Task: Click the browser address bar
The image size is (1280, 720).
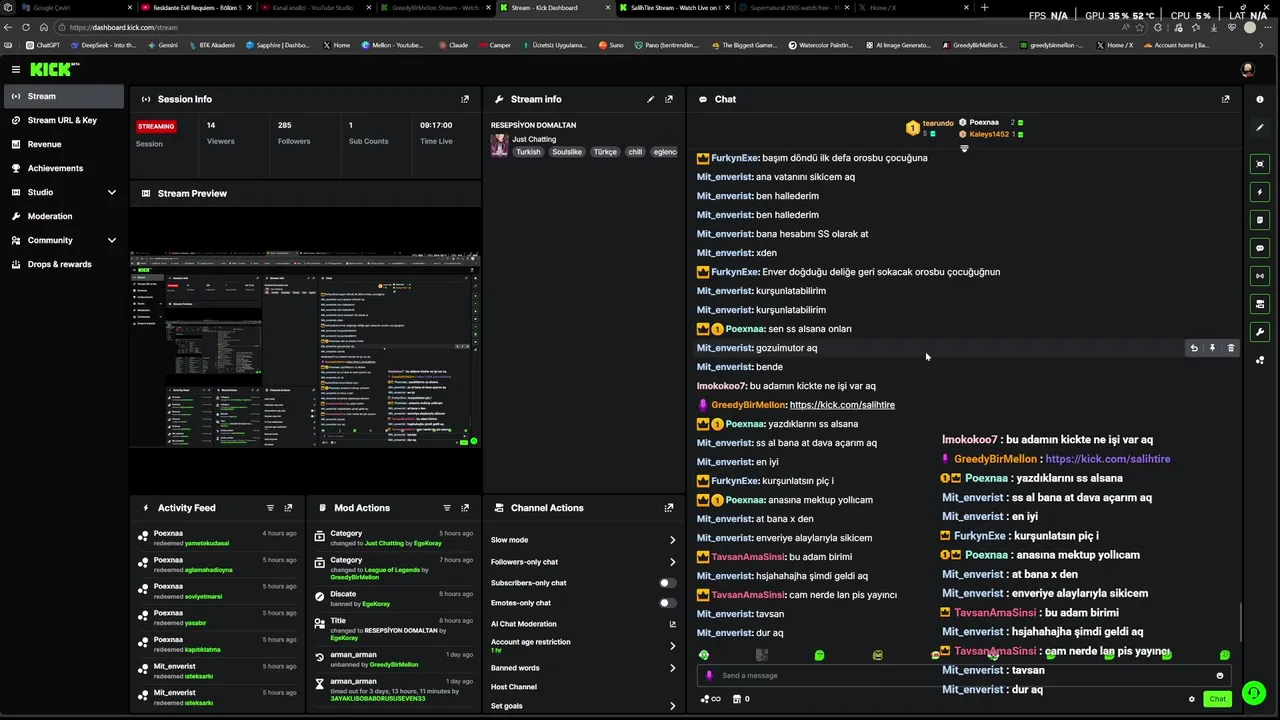Action: click(600, 27)
